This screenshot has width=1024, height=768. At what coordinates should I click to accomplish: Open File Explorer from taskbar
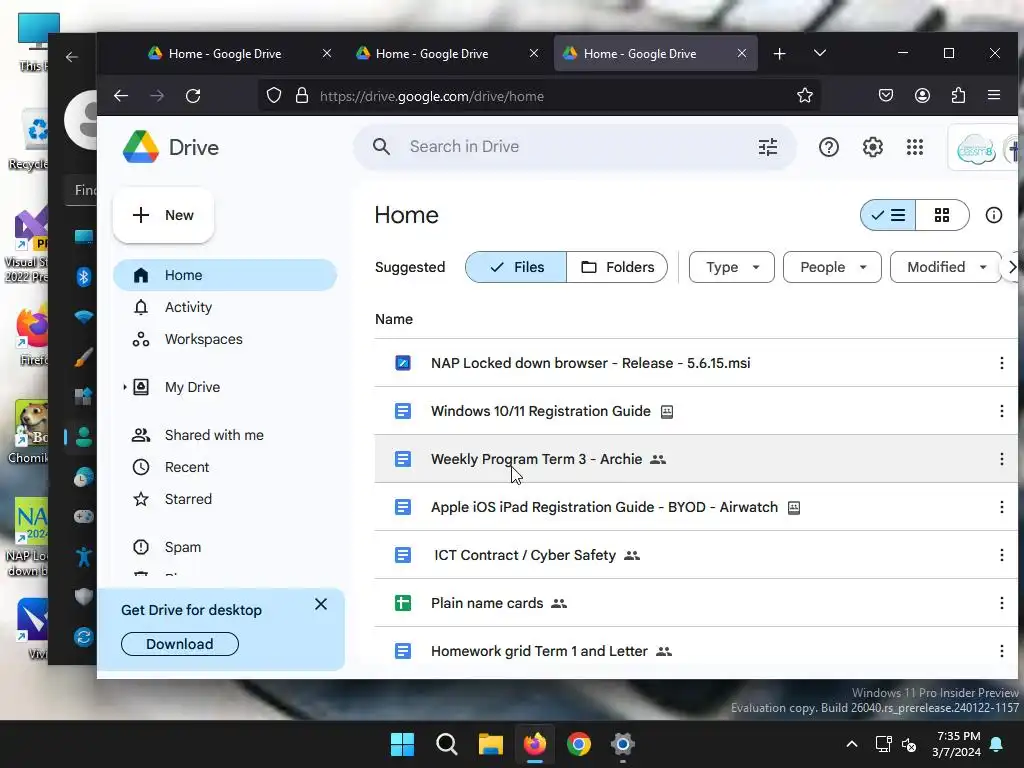click(x=490, y=744)
